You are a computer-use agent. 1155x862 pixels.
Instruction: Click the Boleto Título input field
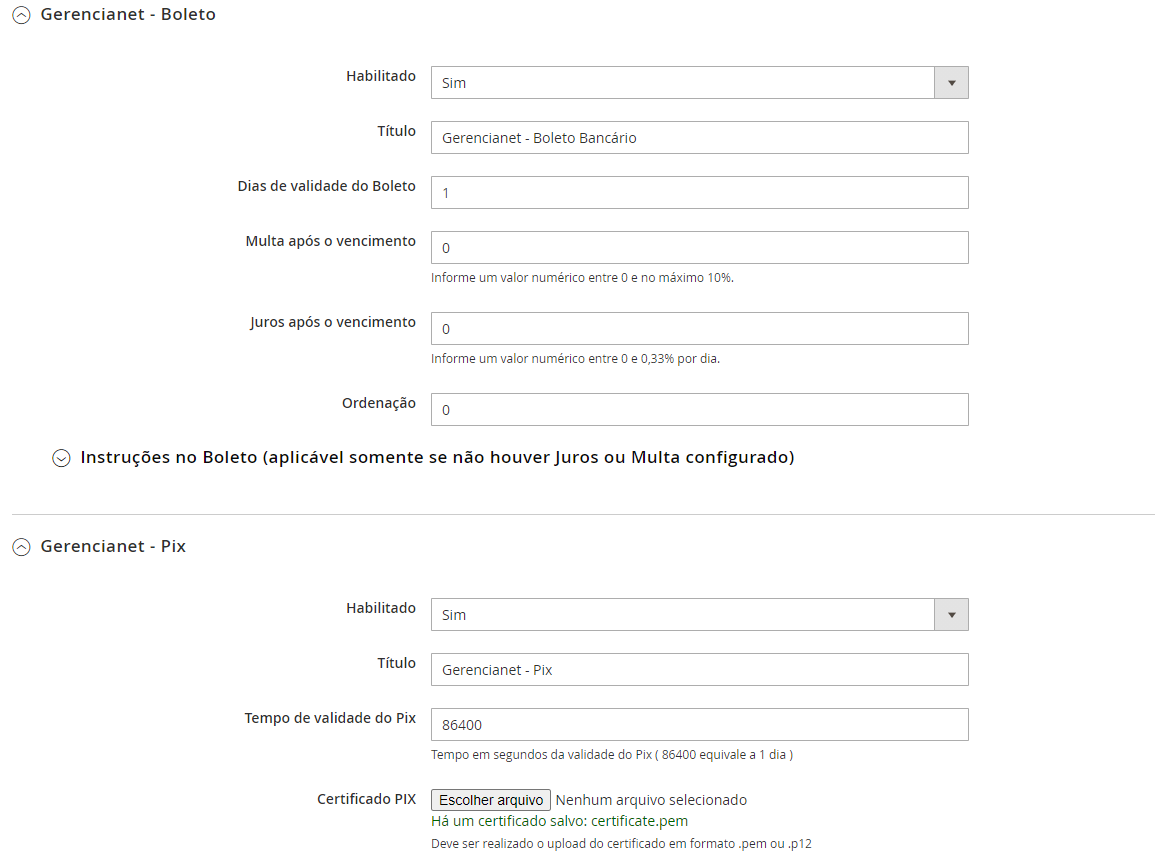tap(699, 138)
